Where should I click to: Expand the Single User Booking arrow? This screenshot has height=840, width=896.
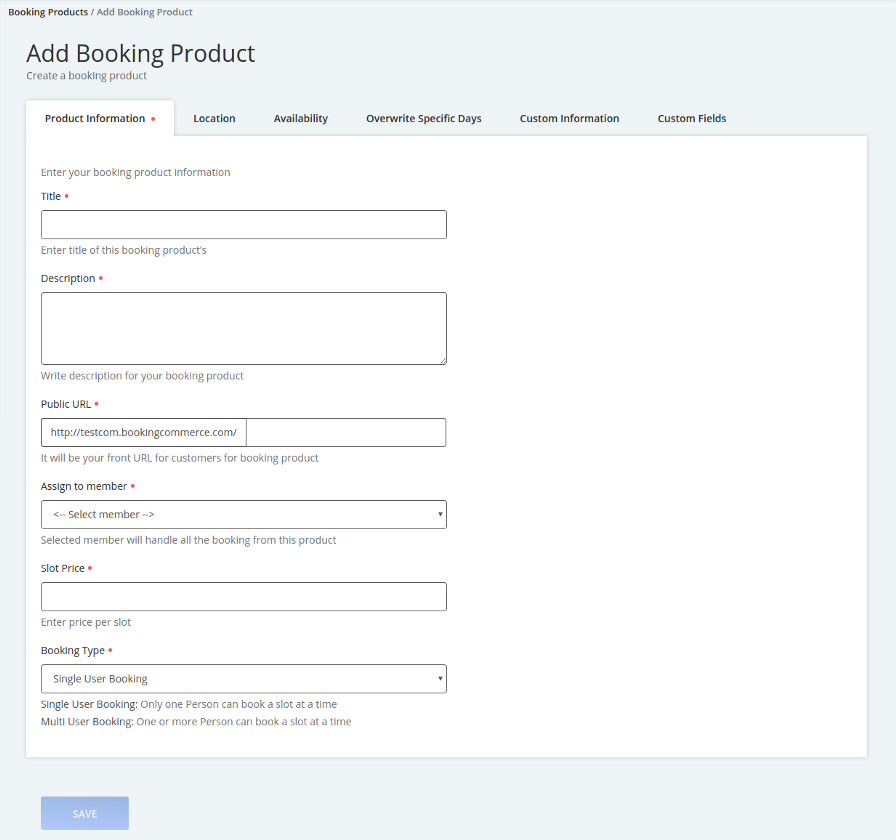(440, 679)
